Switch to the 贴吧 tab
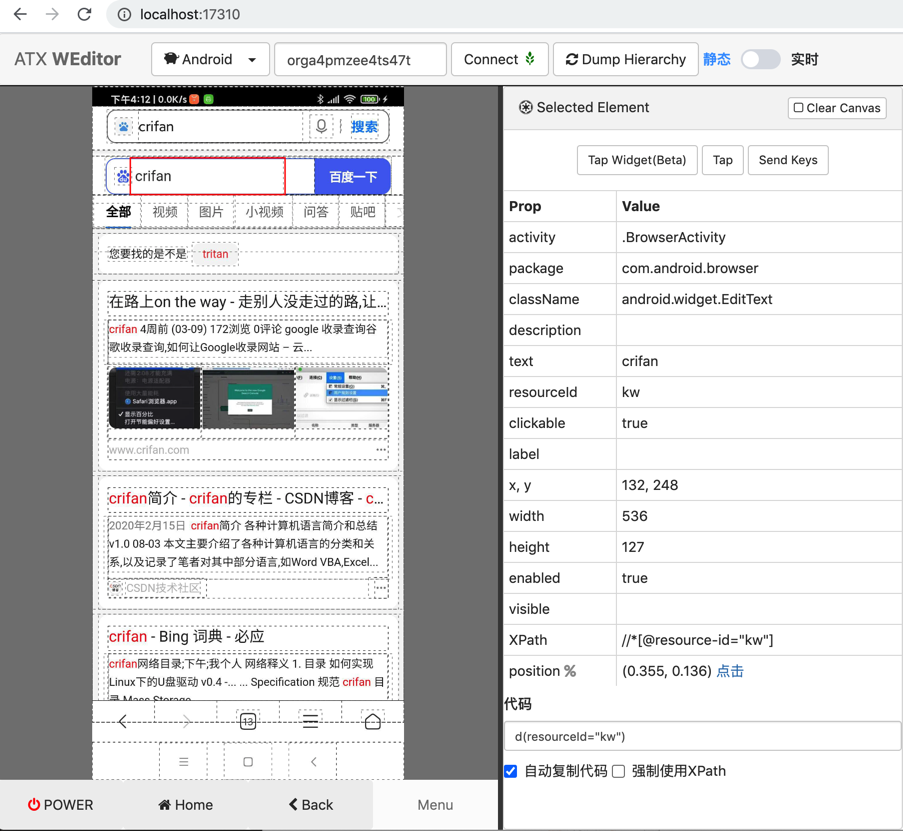 (x=363, y=212)
